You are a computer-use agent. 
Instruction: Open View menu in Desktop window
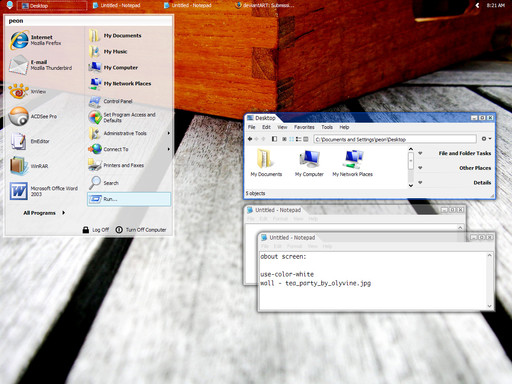pyautogui.click(x=282, y=127)
